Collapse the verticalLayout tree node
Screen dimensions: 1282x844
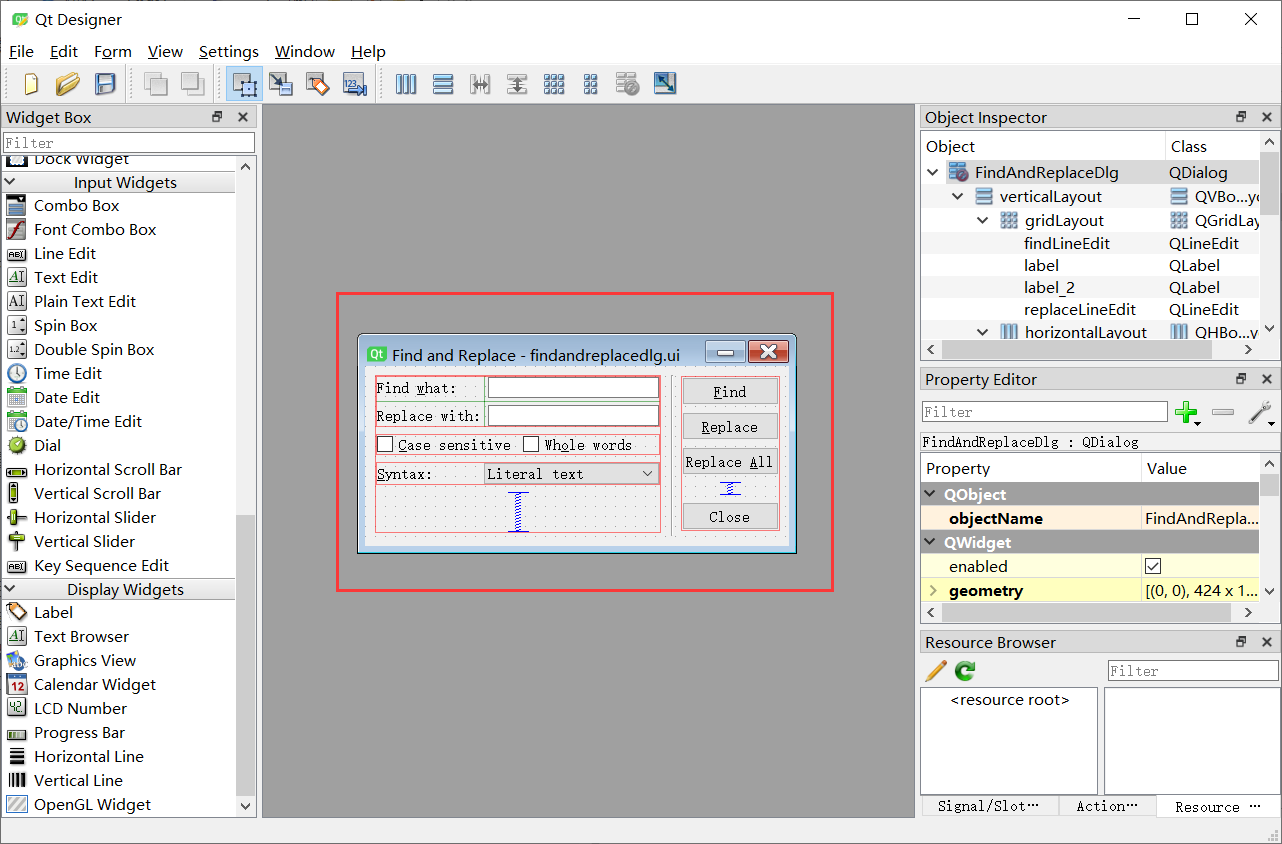(958, 196)
